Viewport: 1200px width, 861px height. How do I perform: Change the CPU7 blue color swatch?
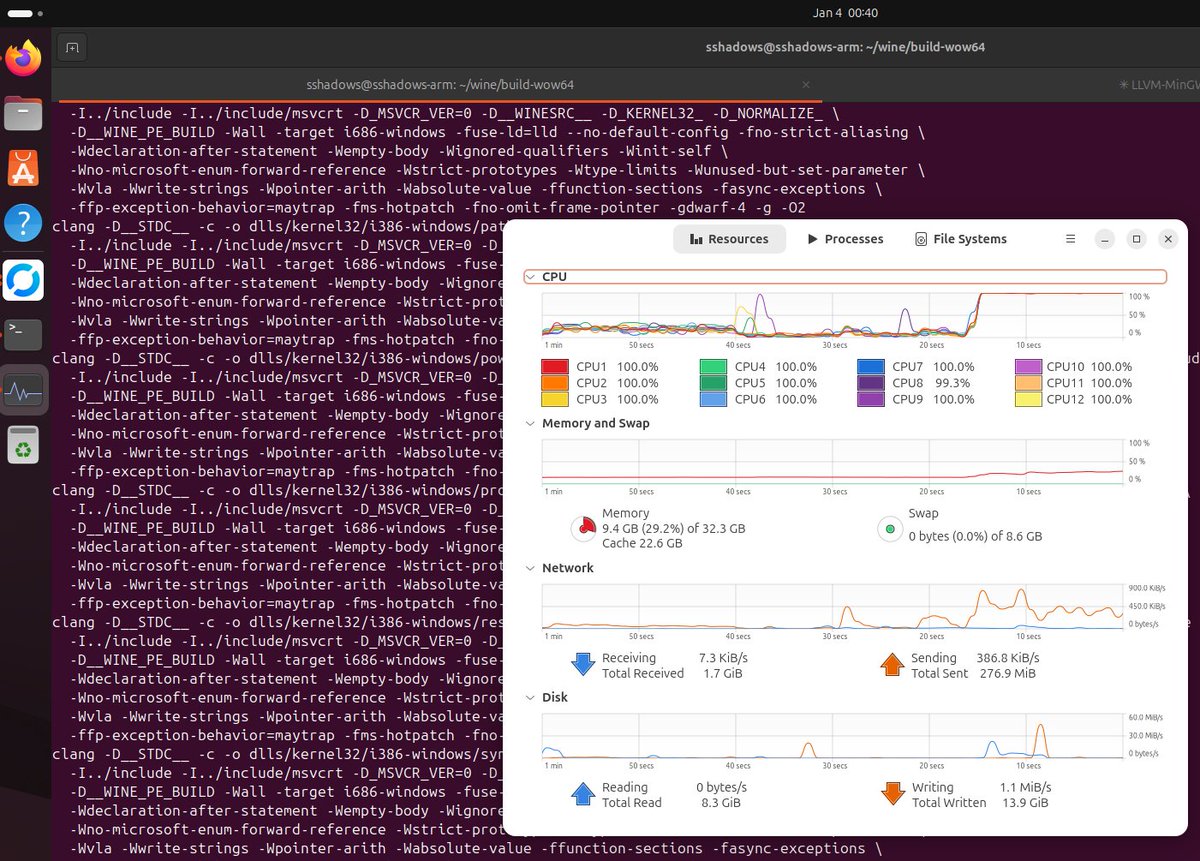871,367
